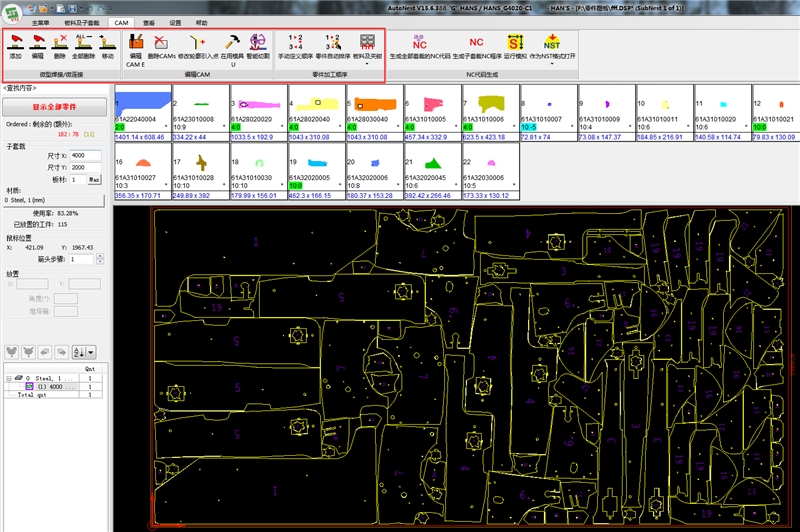Run the 运行模拟 simulation icon
Screen dimensions: 800x532
coord(515,44)
